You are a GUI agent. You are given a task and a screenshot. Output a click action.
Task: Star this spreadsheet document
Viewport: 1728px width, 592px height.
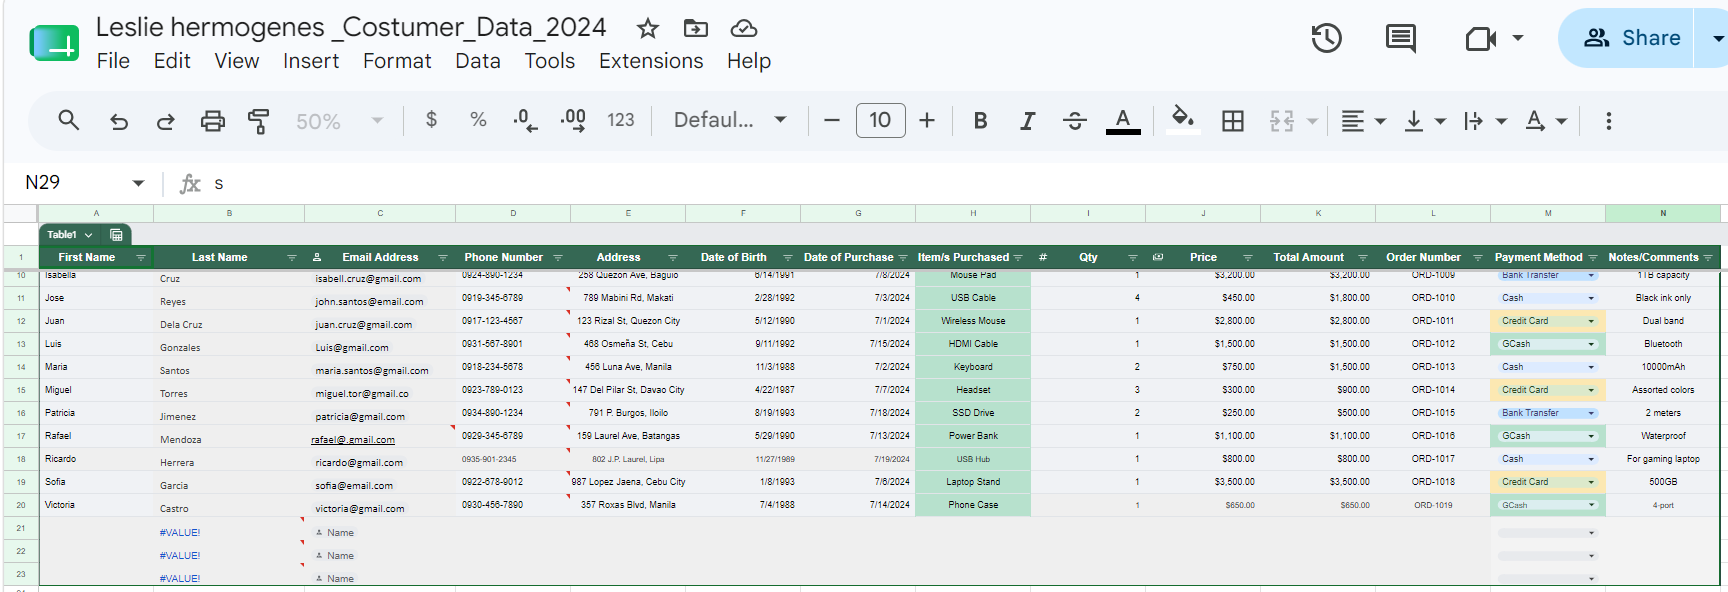click(x=648, y=28)
